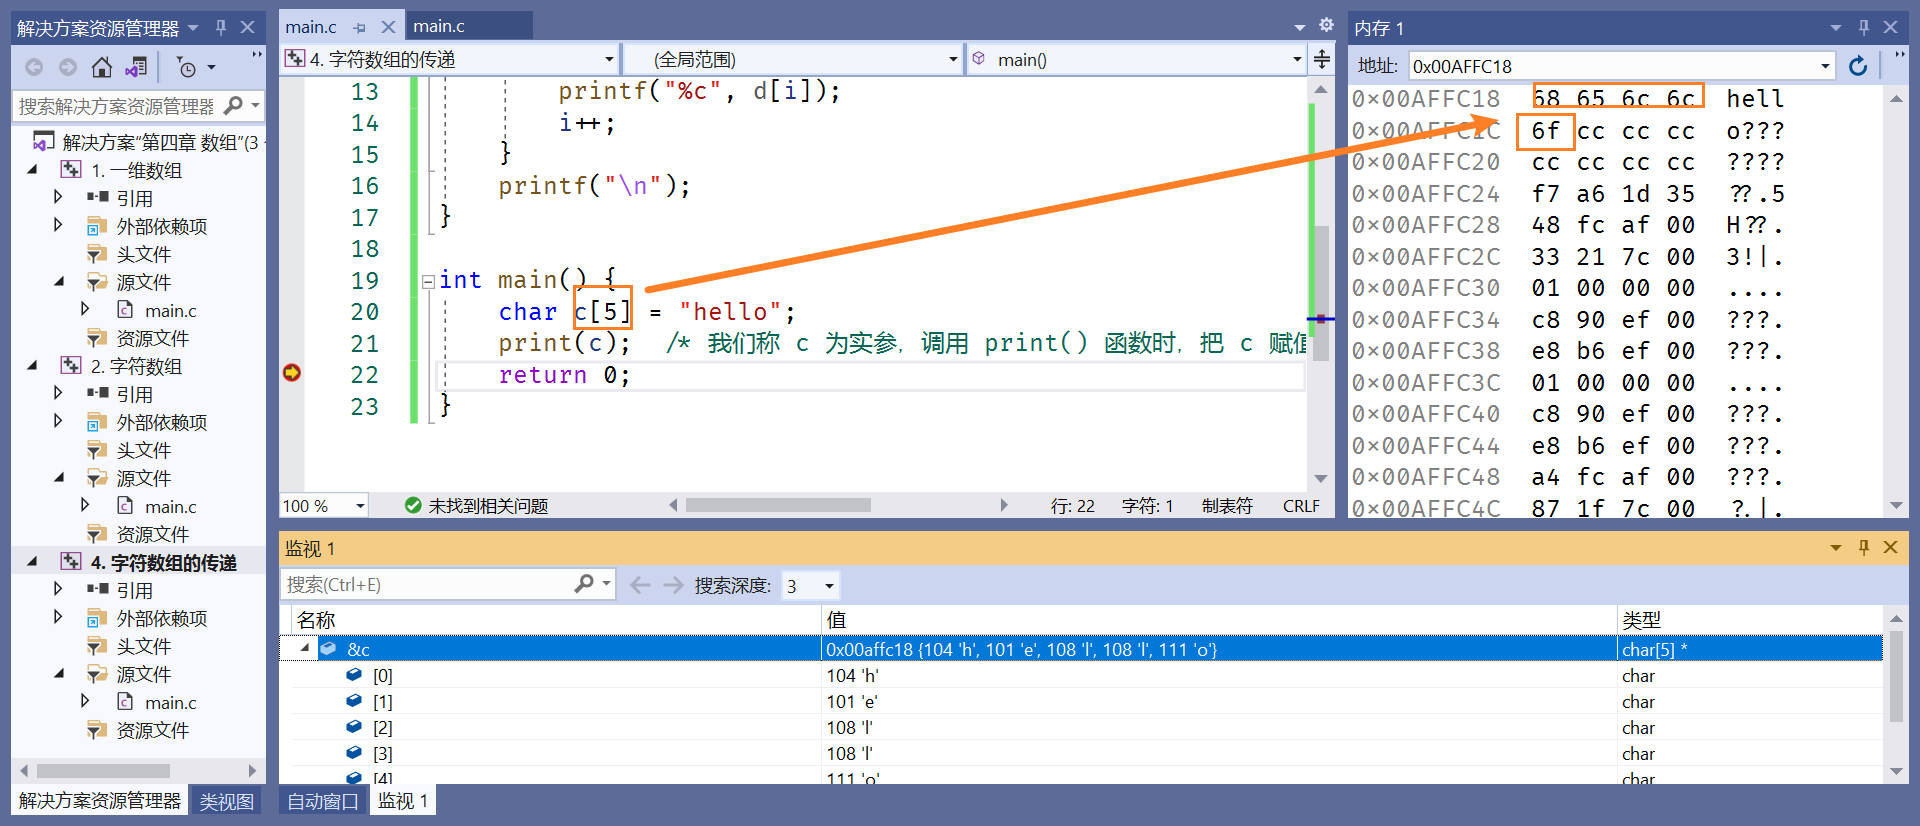Screen dimensions: 1920x826
Task: Open the 100 % zoom level dropdown
Action: 360,505
